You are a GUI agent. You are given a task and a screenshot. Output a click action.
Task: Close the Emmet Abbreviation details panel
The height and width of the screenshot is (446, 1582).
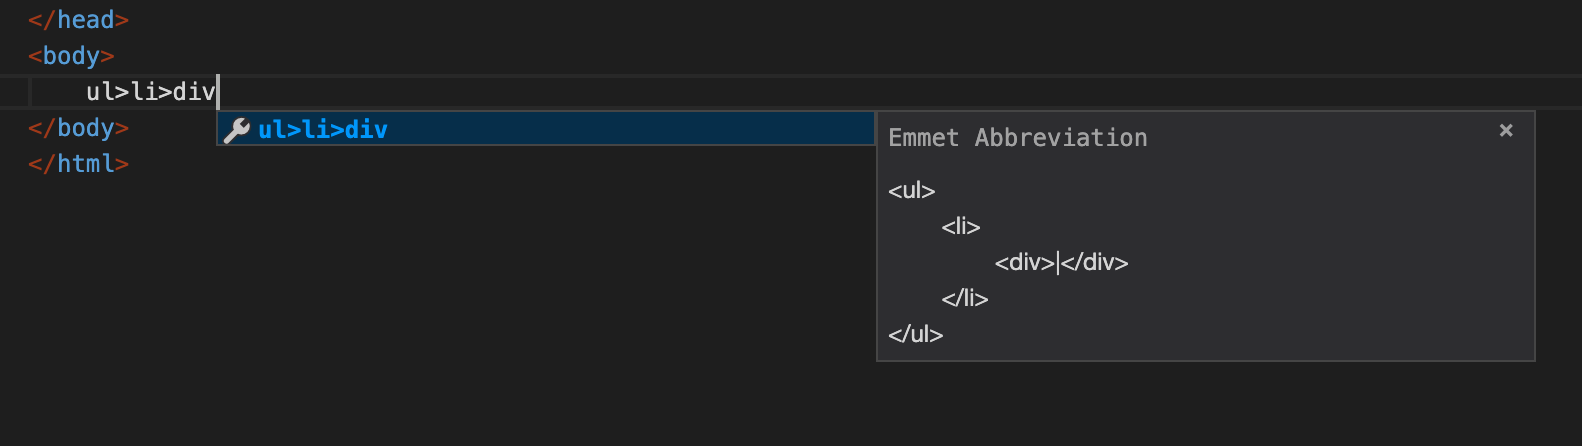1506,130
